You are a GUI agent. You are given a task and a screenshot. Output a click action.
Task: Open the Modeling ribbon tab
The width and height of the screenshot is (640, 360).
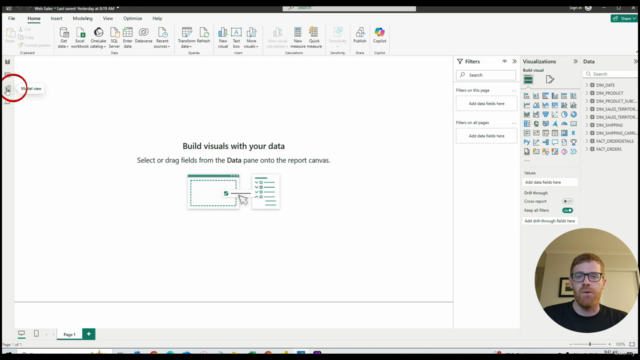(x=82, y=18)
